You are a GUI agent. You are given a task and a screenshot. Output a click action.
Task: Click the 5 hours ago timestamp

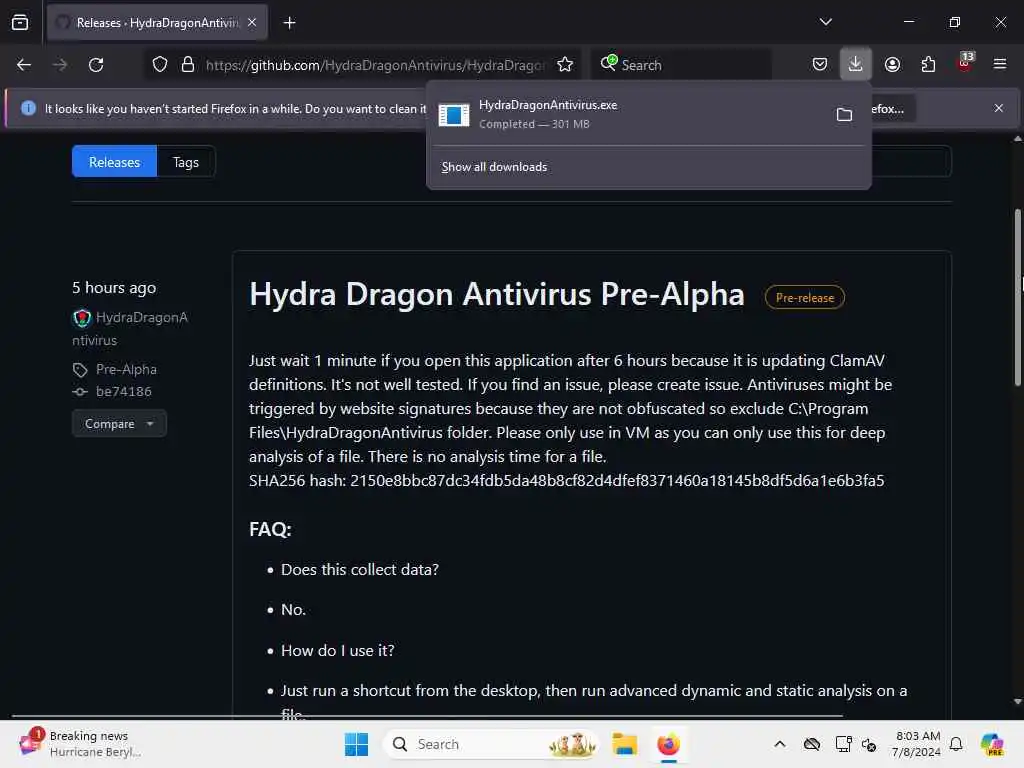pyautogui.click(x=114, y=288)
